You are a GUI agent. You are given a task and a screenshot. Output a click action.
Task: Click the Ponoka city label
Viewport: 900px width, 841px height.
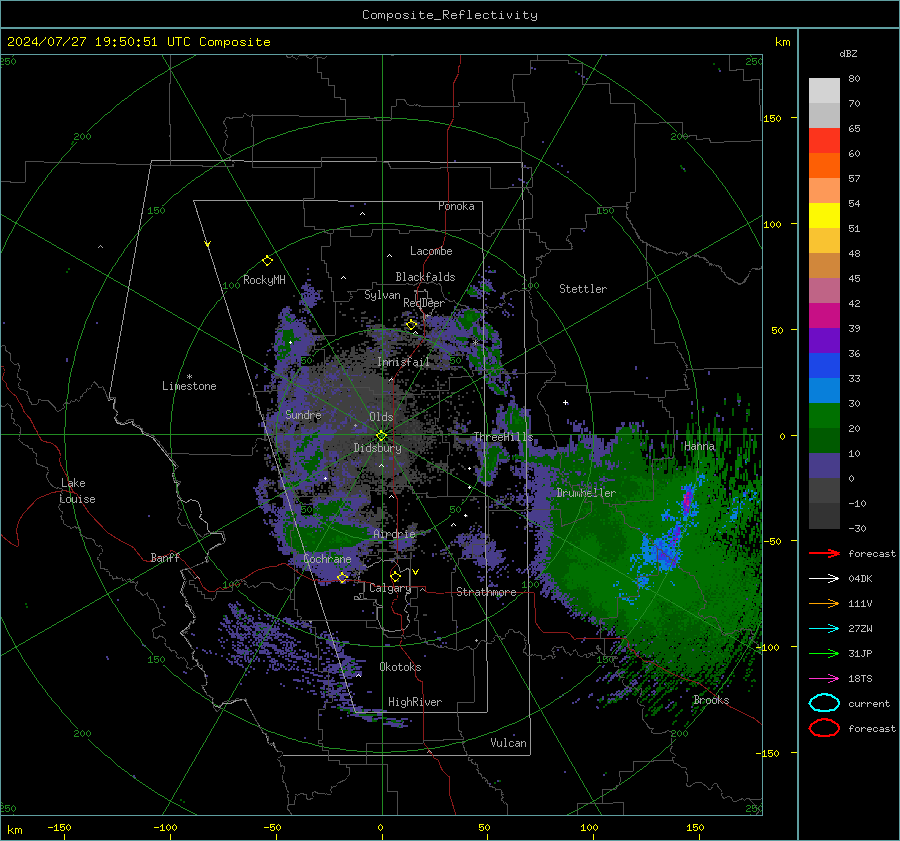(456, 206)
